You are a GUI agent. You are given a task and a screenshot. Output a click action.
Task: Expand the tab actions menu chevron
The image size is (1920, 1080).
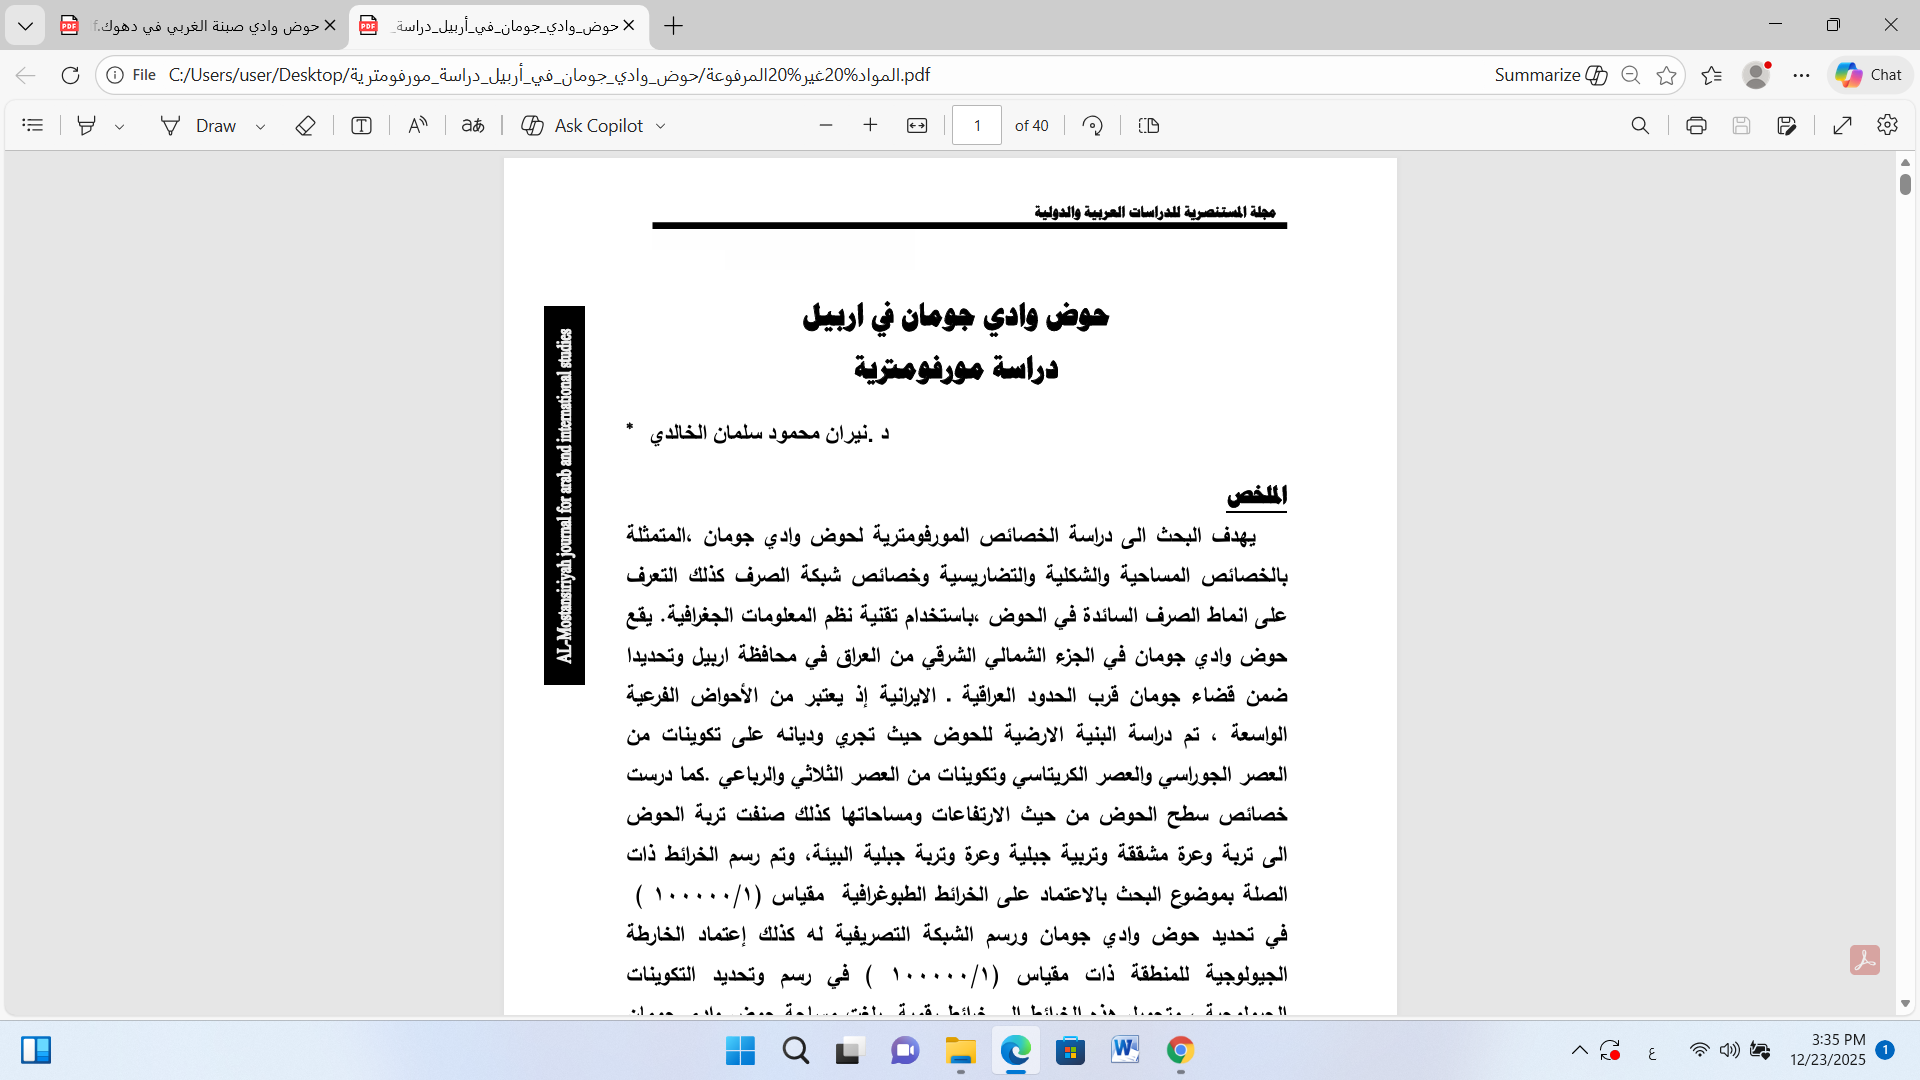(25, 26)
